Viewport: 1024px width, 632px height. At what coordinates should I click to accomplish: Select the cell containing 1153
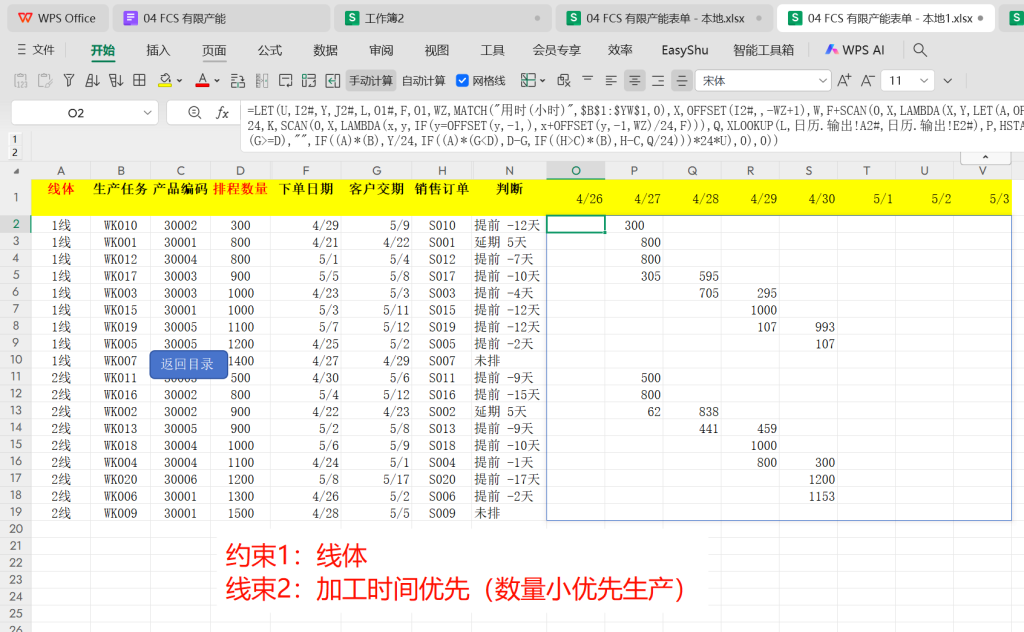808,496
